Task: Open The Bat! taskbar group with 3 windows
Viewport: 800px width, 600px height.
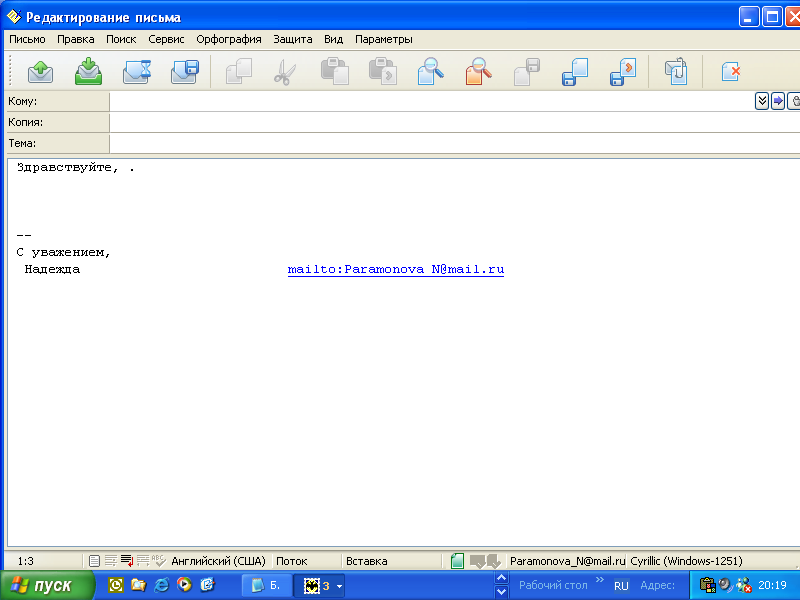Action: click(320, 585)
